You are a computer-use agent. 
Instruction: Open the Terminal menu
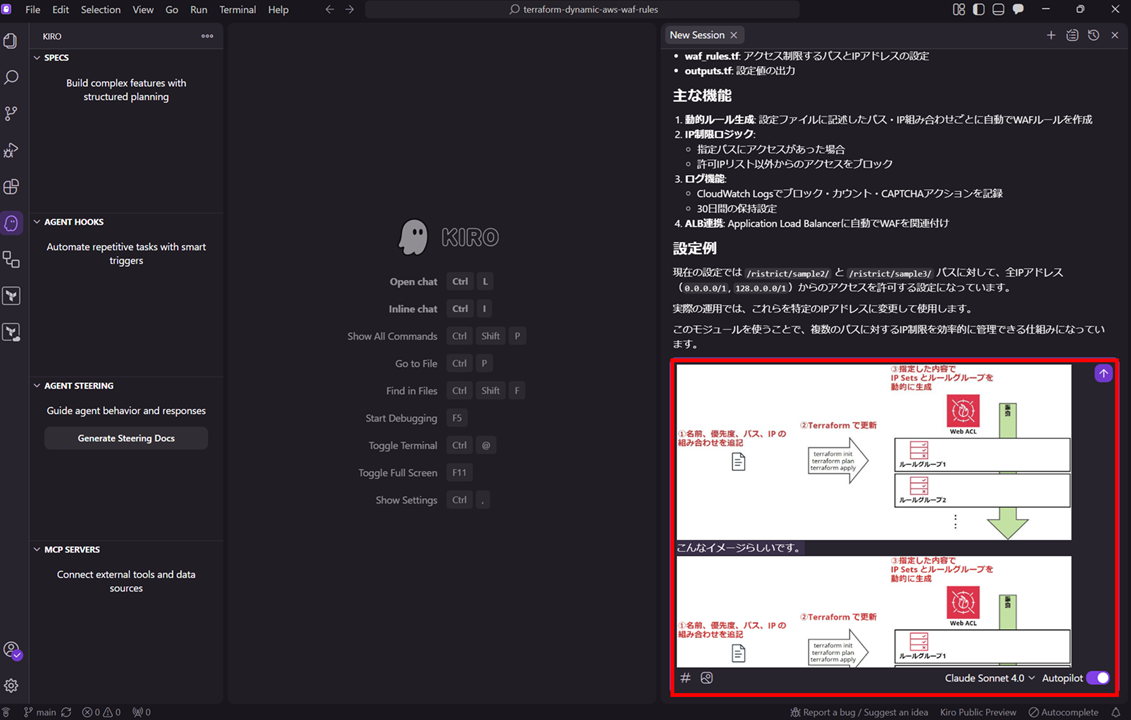click(x=237, y=9)
